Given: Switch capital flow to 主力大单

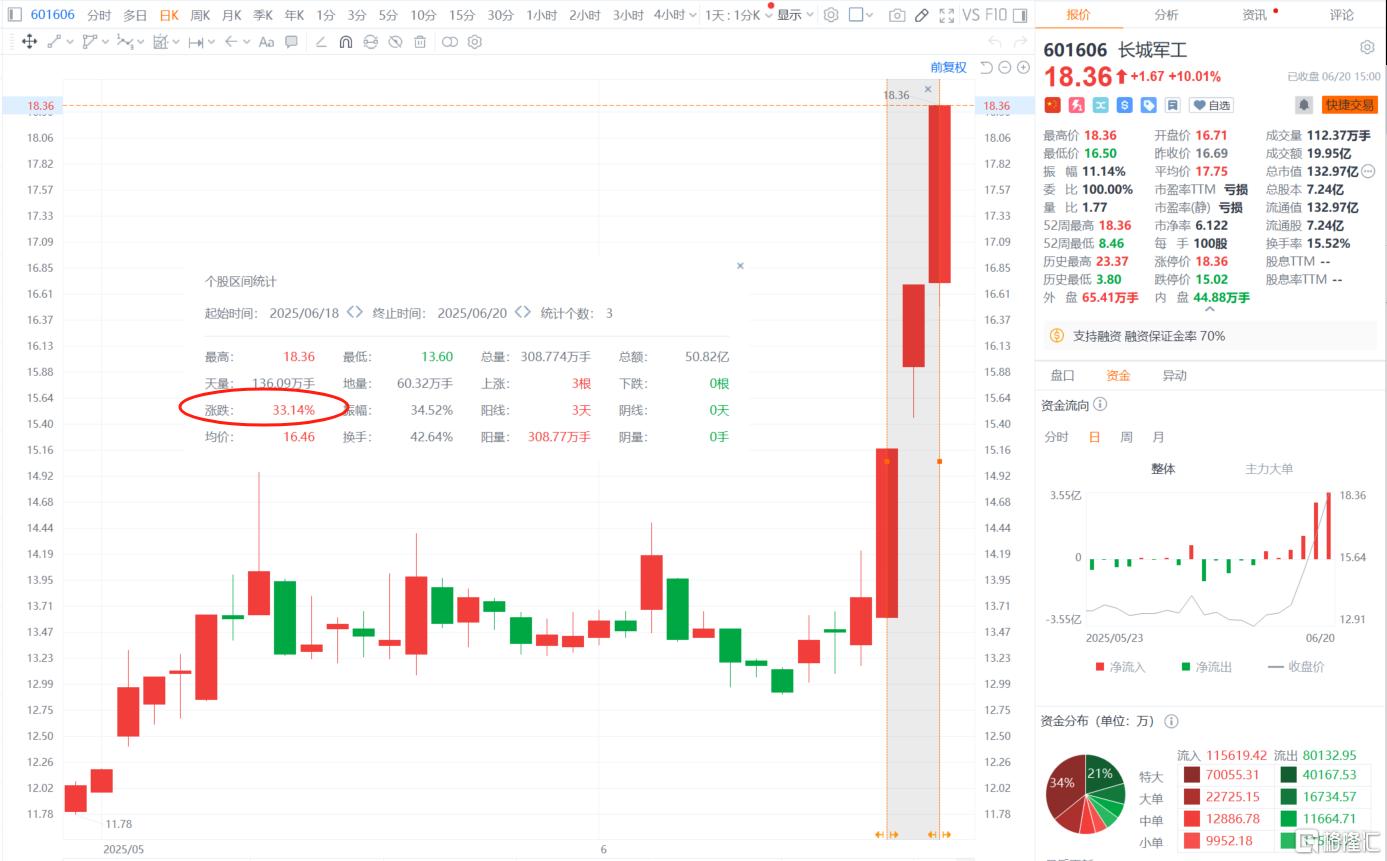Looking at the screenshot, I should [x=1269, y=468].
